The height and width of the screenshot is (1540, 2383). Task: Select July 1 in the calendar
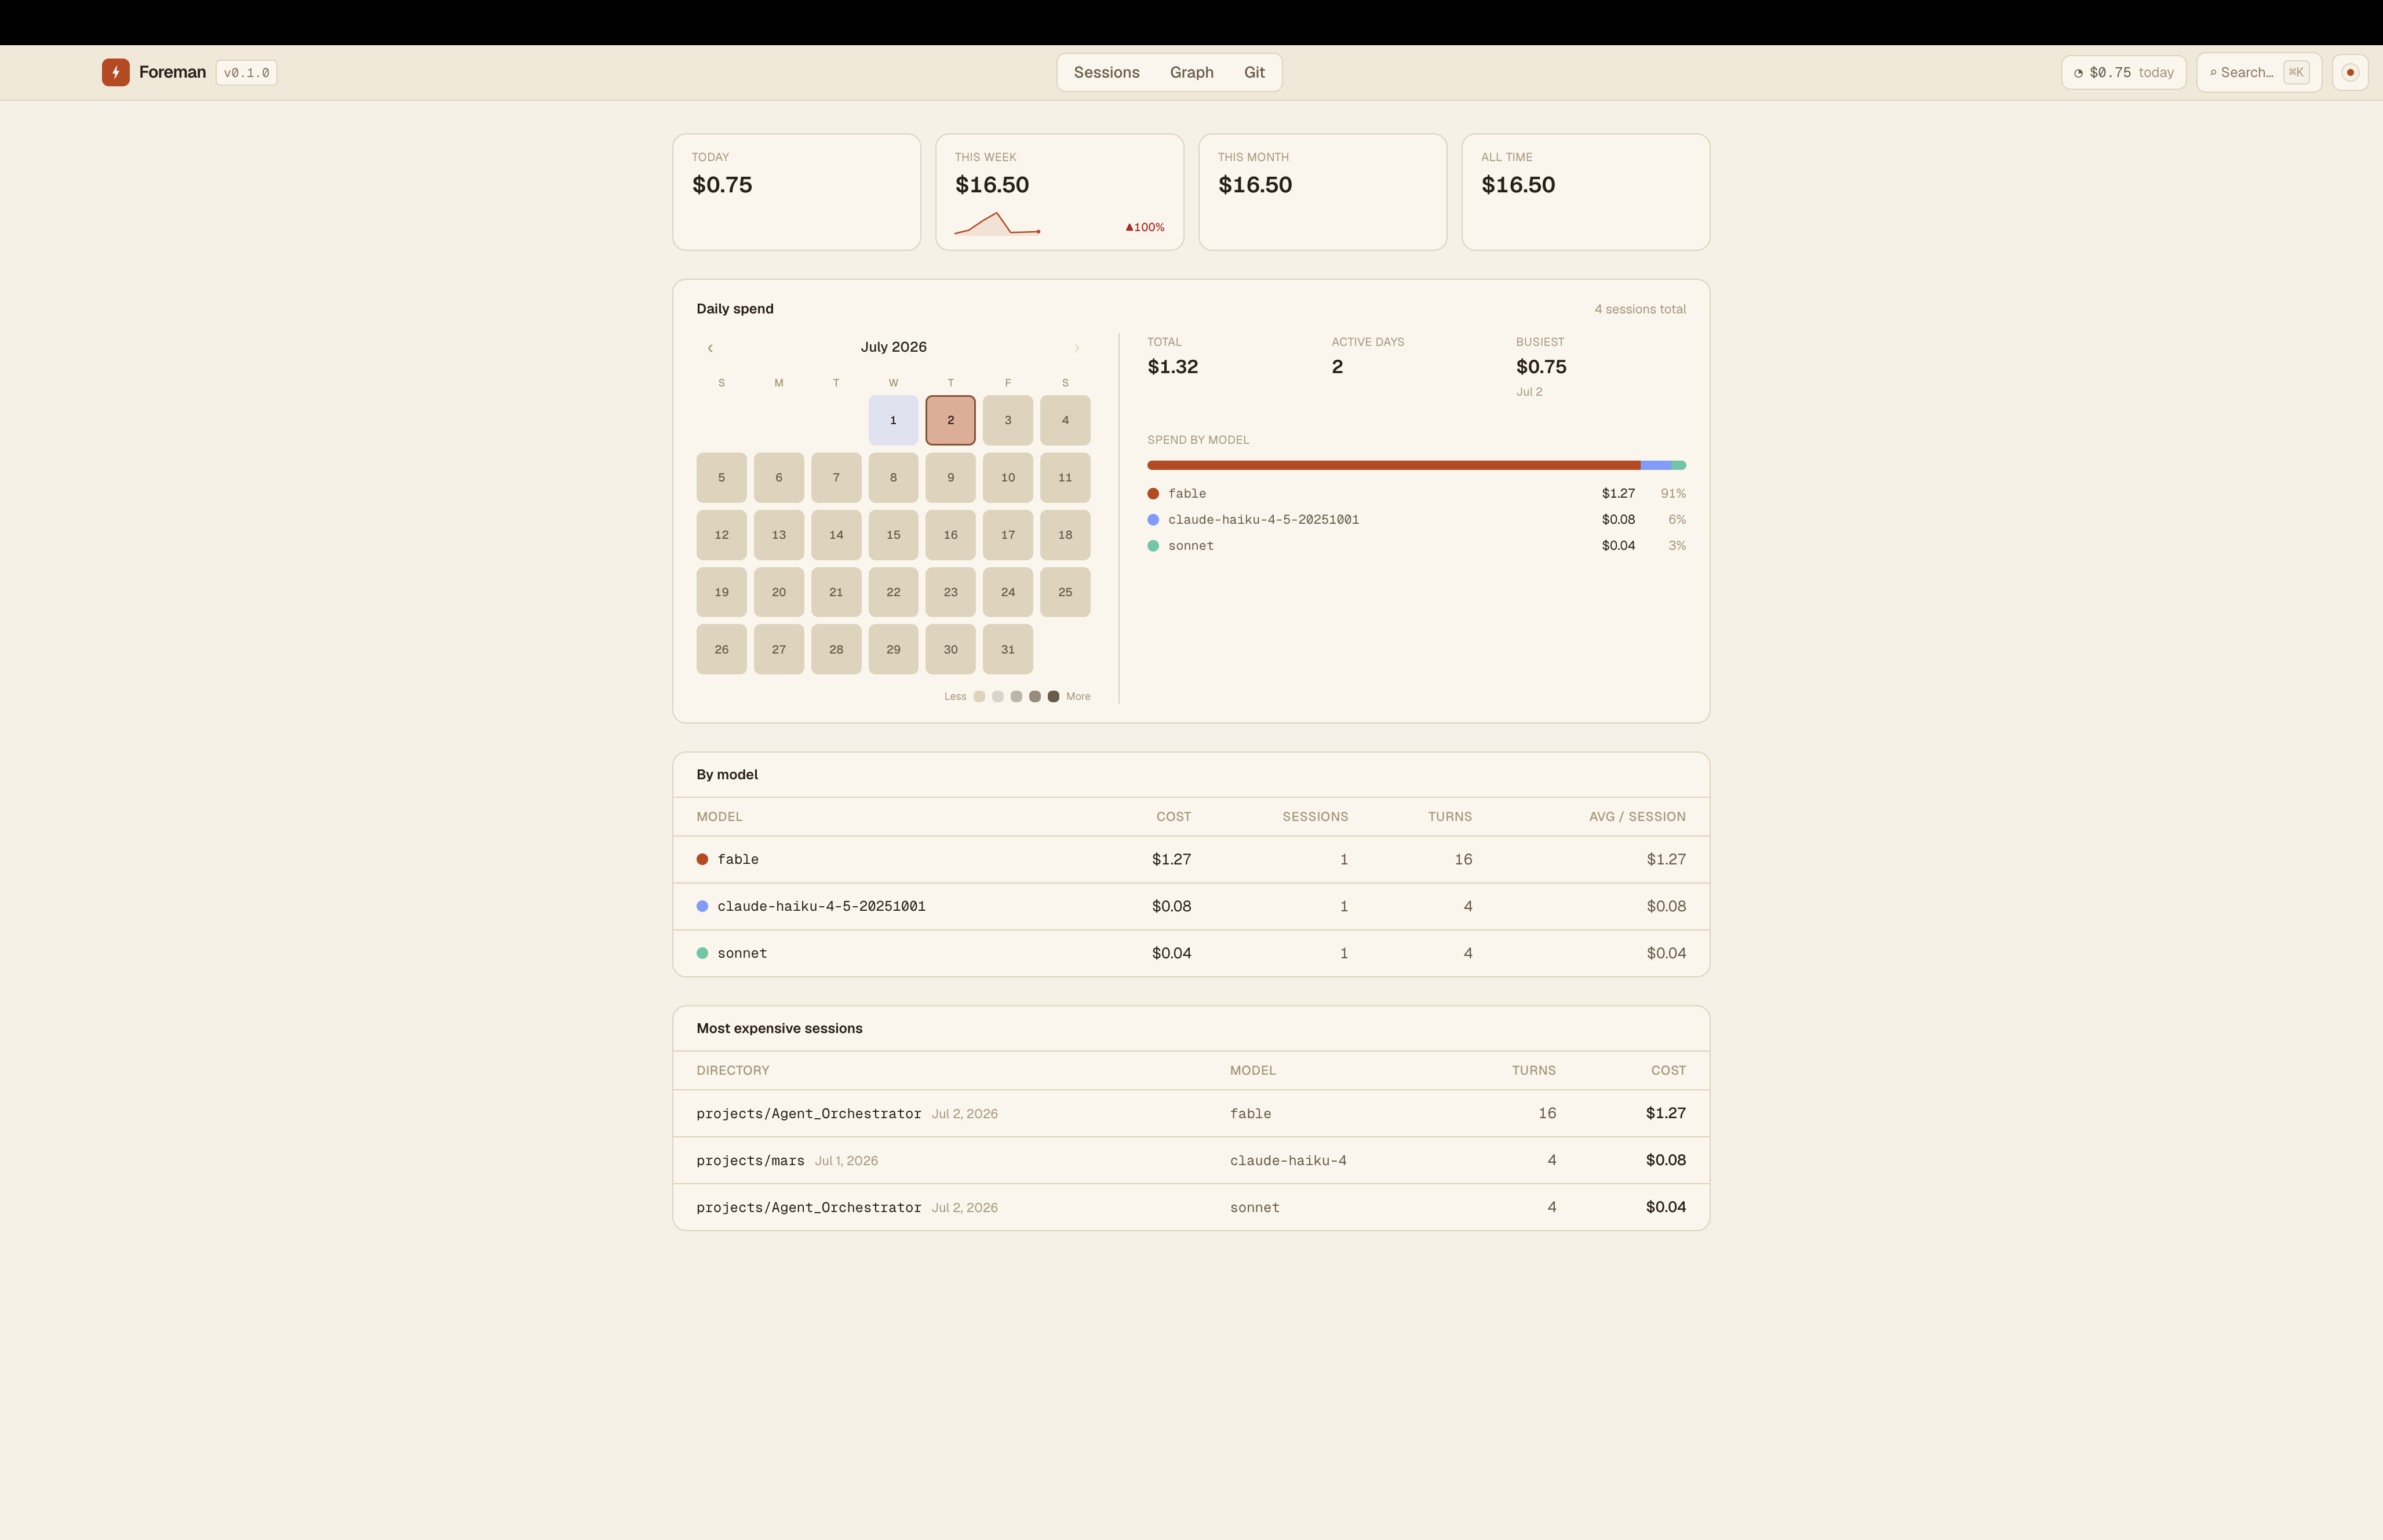coord(893,420)
